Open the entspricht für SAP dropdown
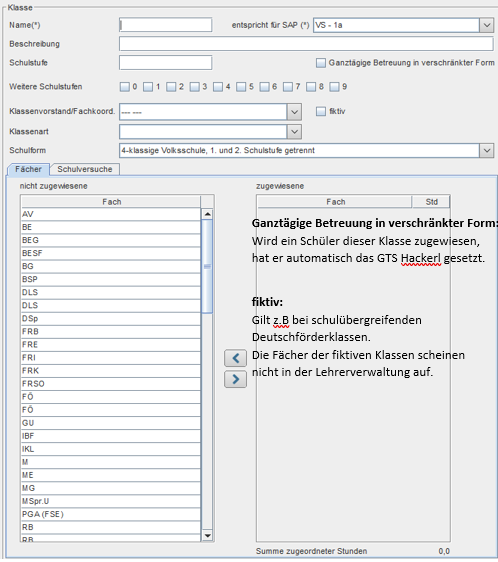The image size is (498, 562). (487, 25)
